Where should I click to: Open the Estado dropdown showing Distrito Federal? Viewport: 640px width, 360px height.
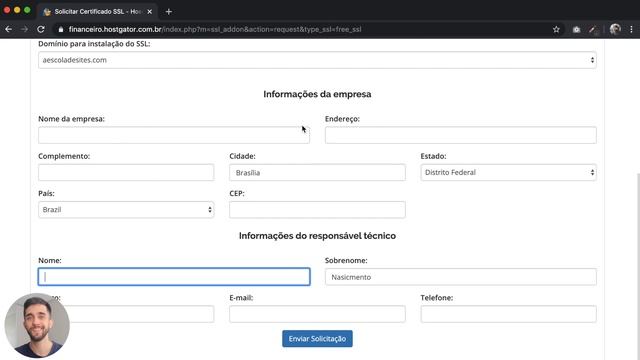point(508,172)
